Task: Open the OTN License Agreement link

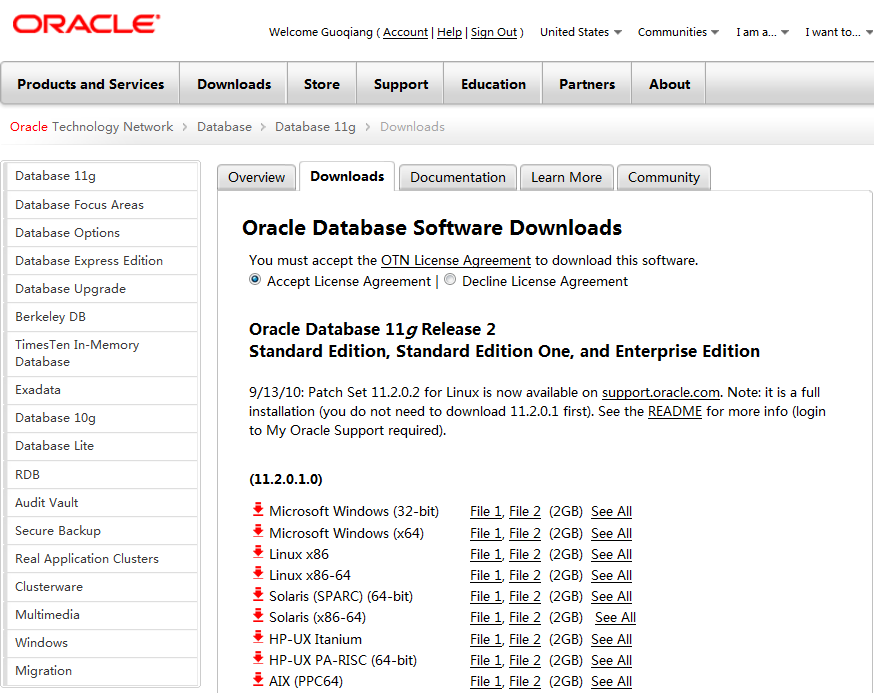Action: (456, 260)
